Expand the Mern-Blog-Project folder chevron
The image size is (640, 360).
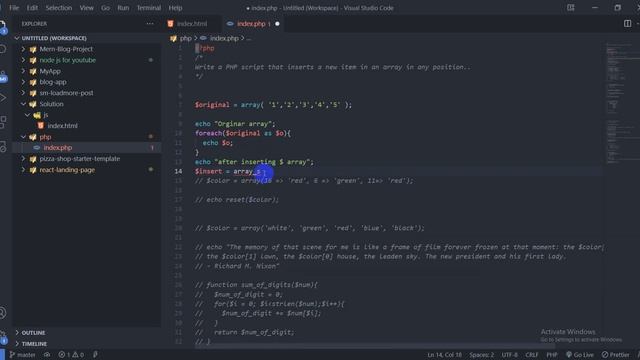pyautogui.click(x=23, y=49)
